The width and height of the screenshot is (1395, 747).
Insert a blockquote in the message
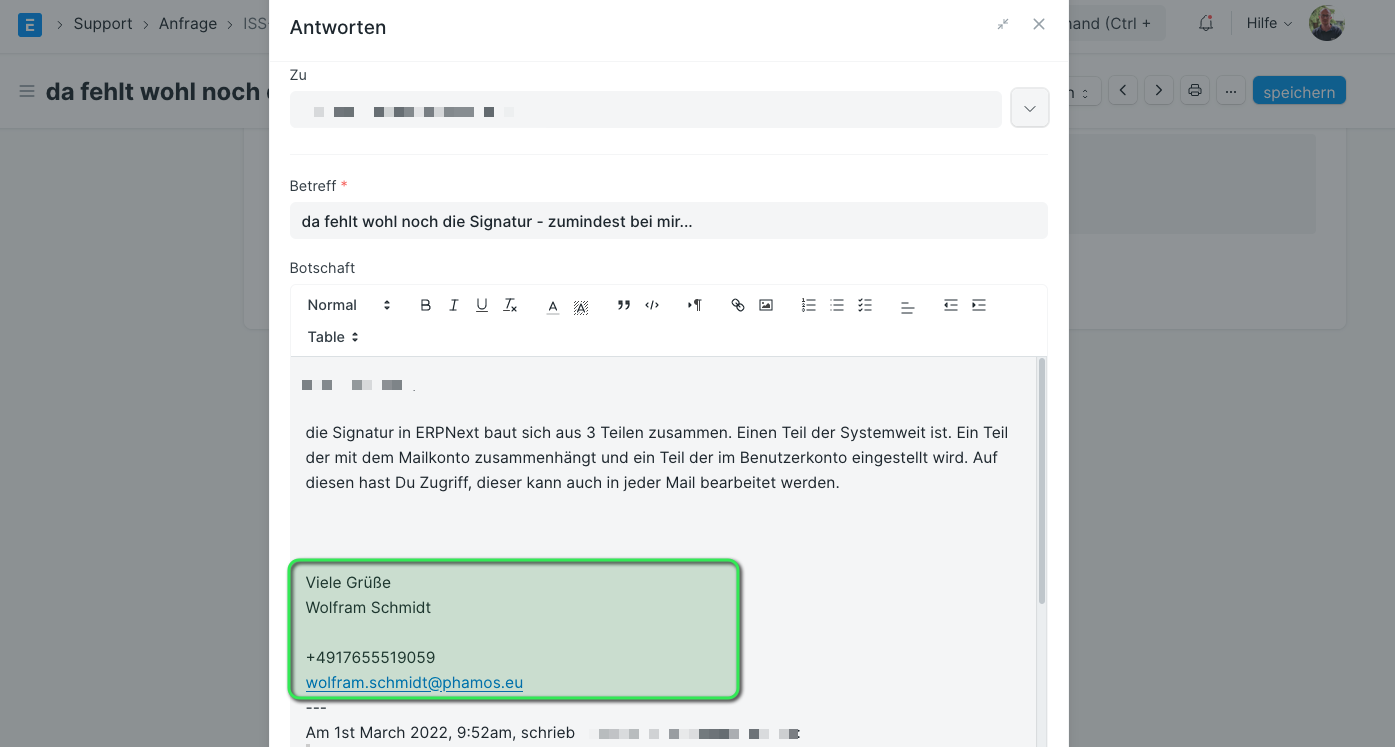(624, 305)
